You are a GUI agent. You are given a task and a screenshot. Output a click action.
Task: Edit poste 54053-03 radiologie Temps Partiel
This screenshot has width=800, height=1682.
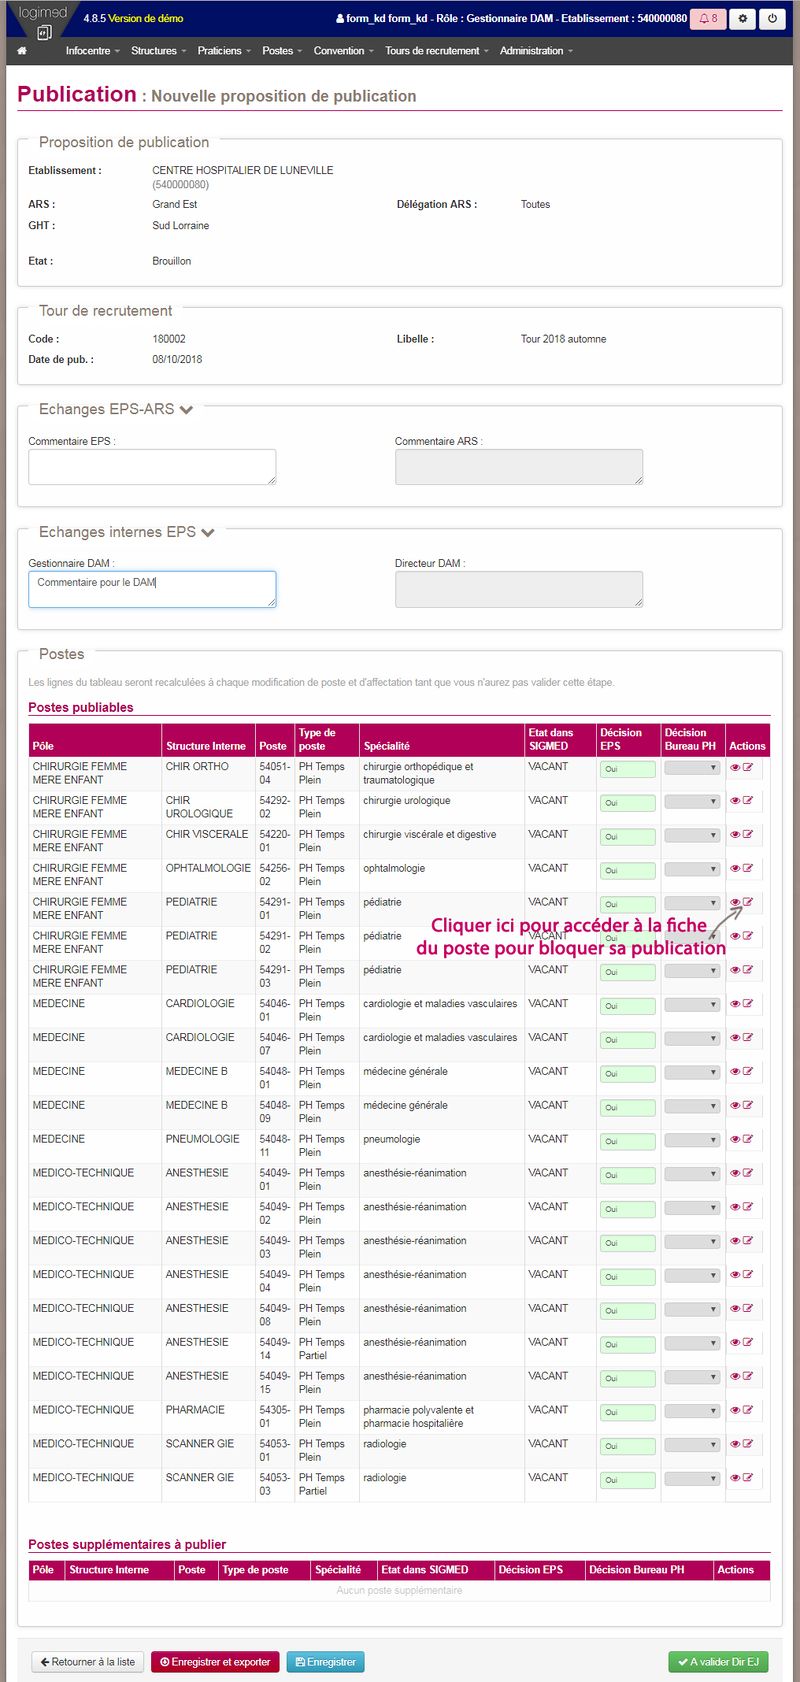tap(748, 1479)
